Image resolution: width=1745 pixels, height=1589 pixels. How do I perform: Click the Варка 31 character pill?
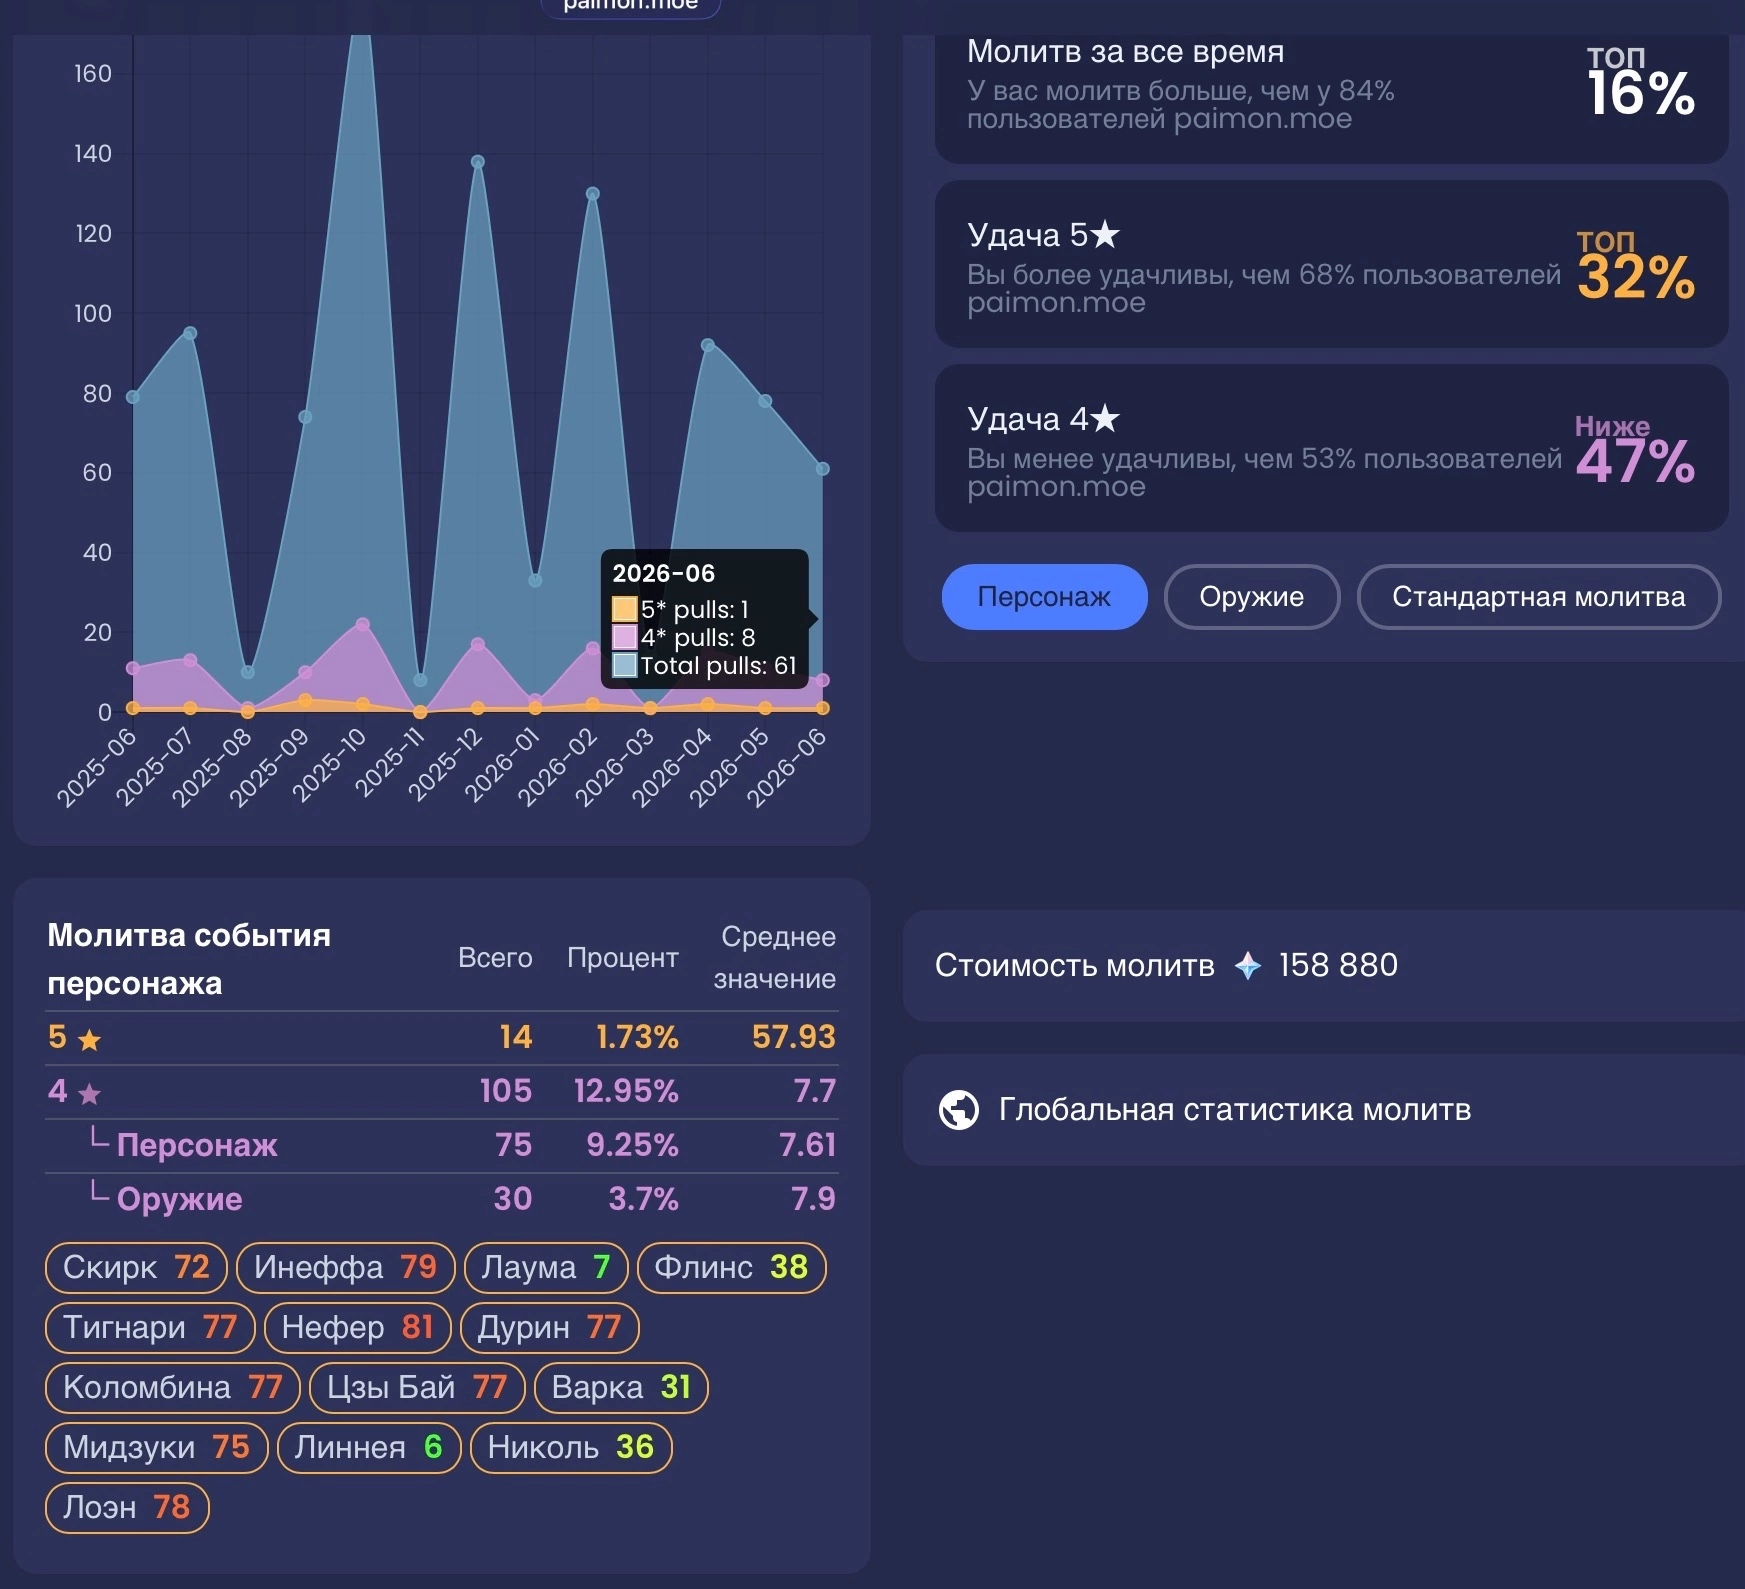(x=621, y=1387)
